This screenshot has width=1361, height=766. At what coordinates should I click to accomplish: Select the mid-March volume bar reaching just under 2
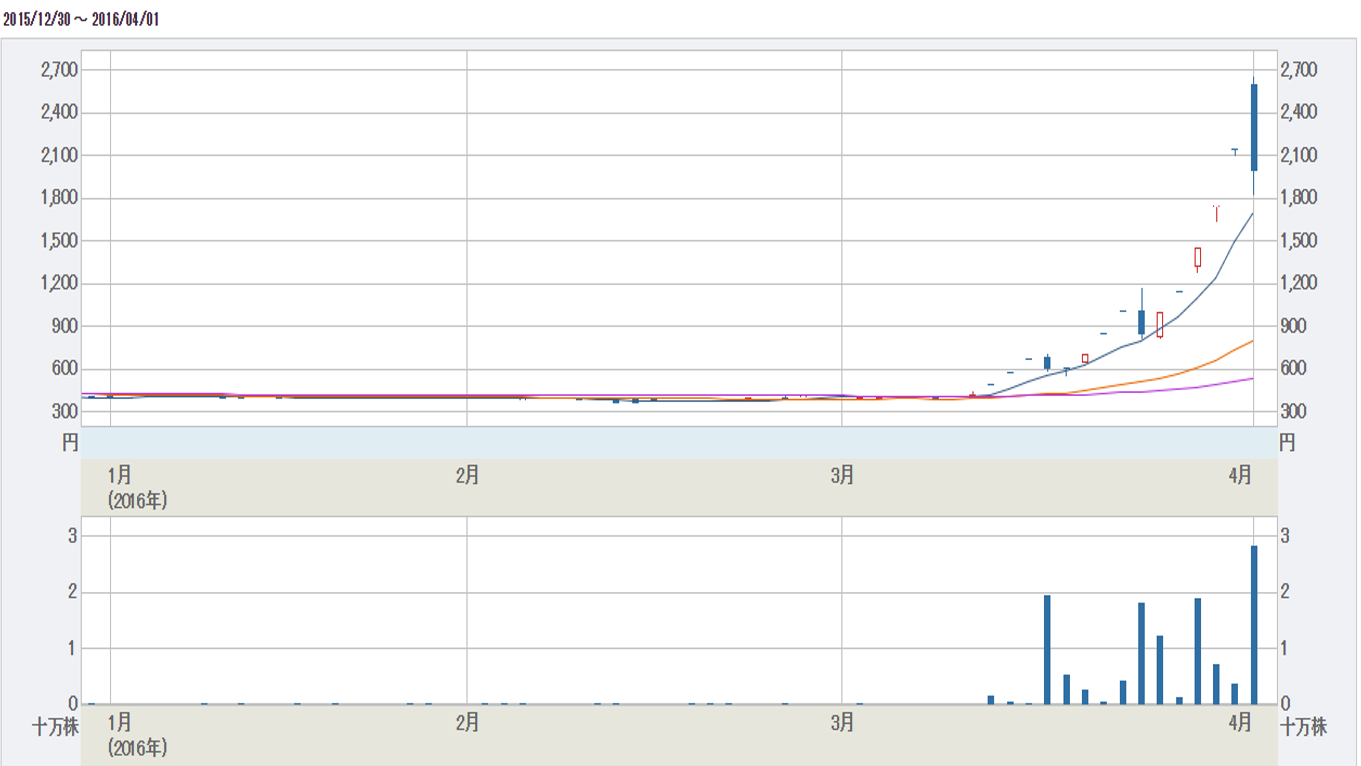[1047, 650]
